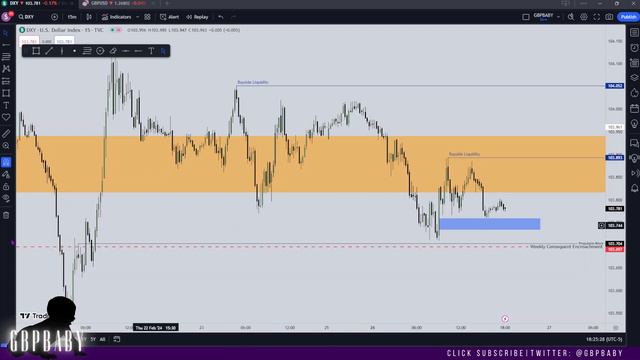This screenshot has width=640, height=360.
Task: Toggle lock all drawings
Action: point(6,187)
